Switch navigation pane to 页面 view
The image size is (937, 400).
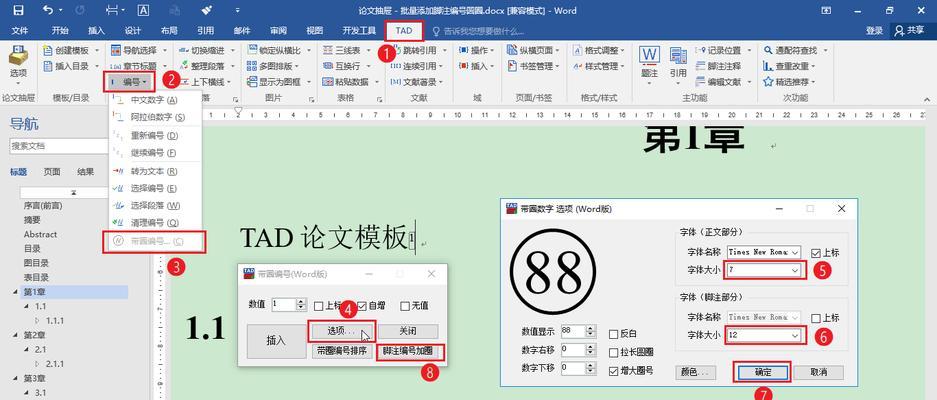point(52,172)
